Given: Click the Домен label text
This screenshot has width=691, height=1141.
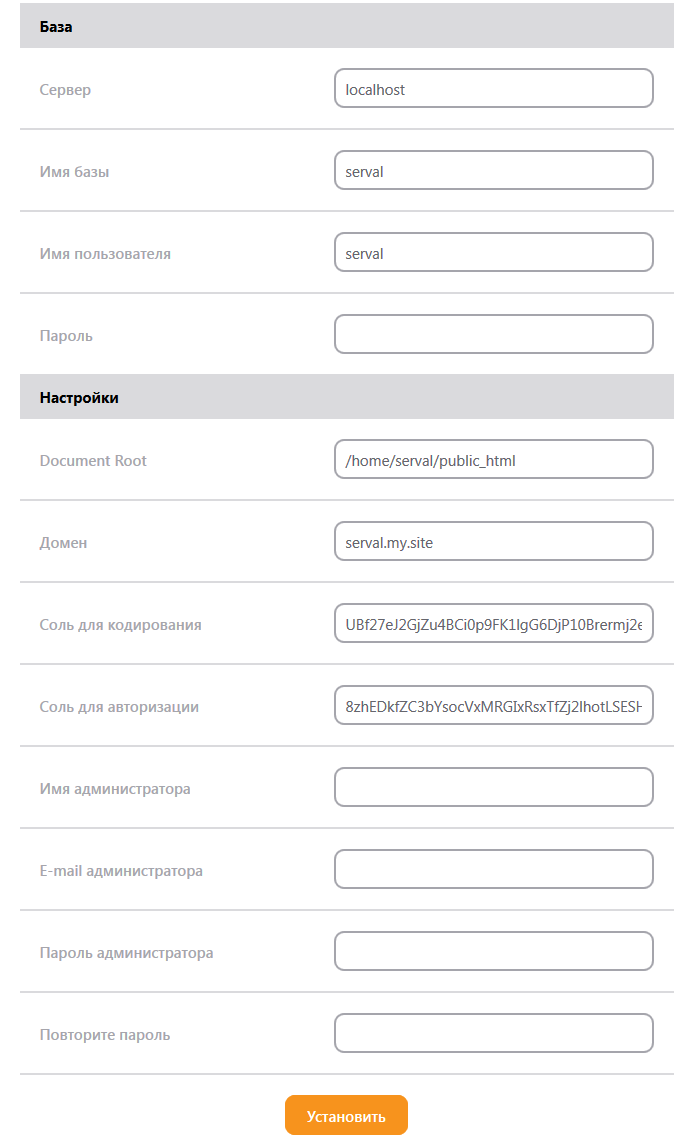Looking at the screenshot, I should (x=63, y=543).
